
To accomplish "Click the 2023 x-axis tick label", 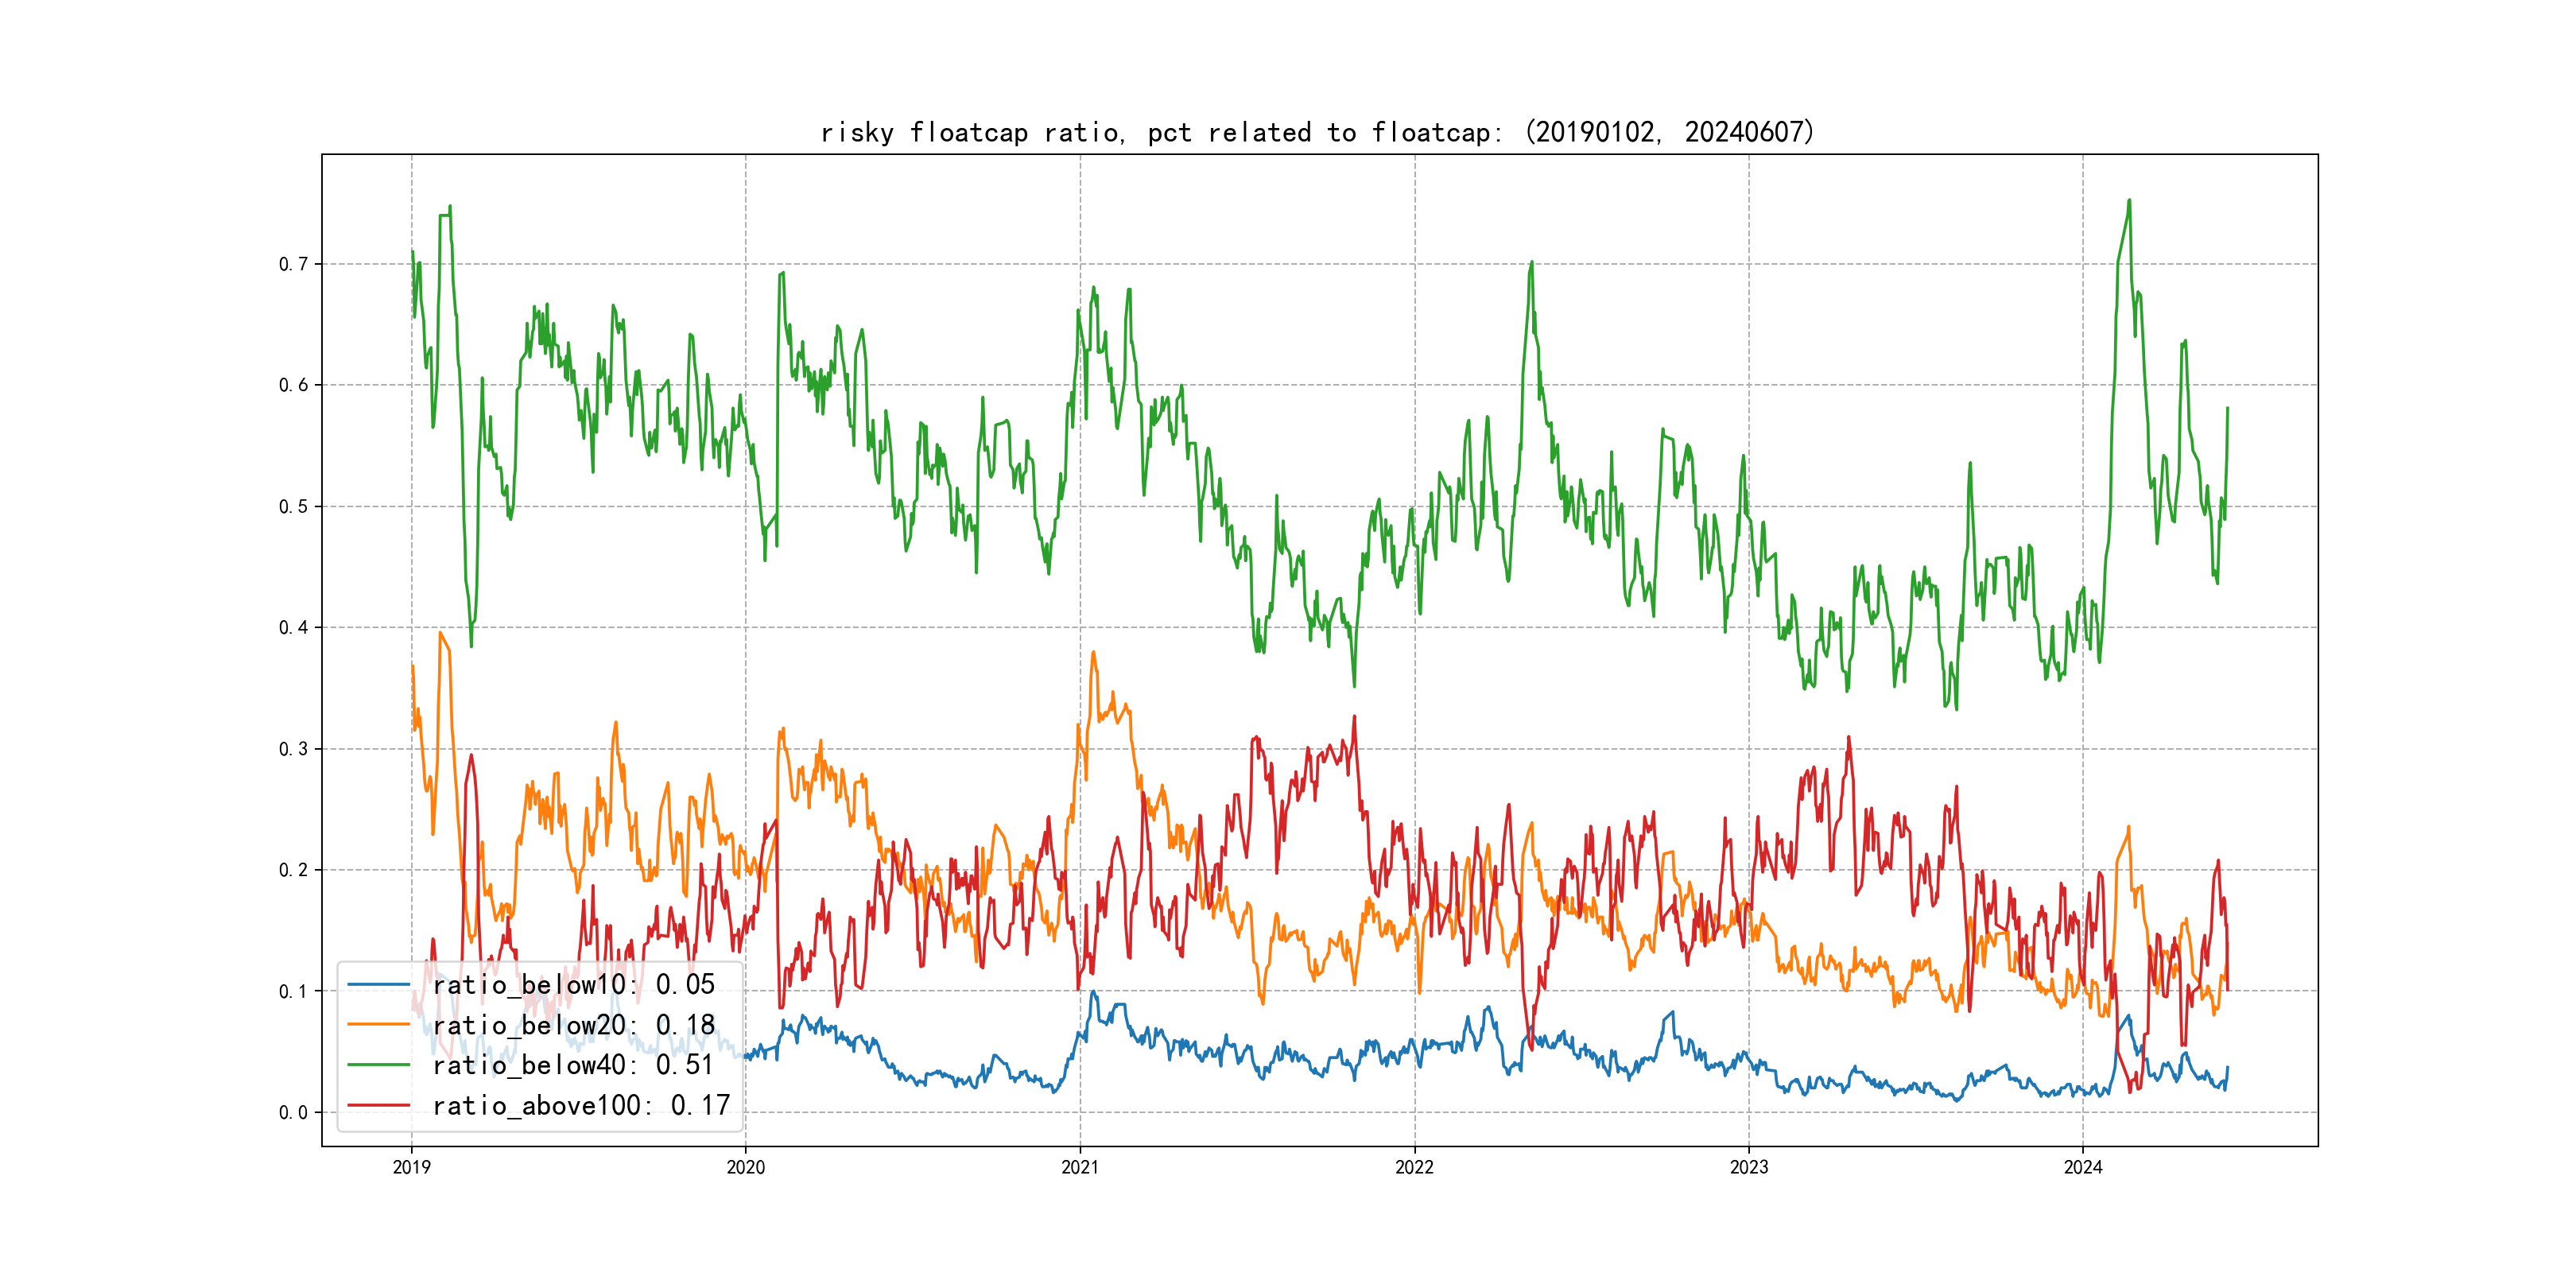I will (x=1749, y=1167).
